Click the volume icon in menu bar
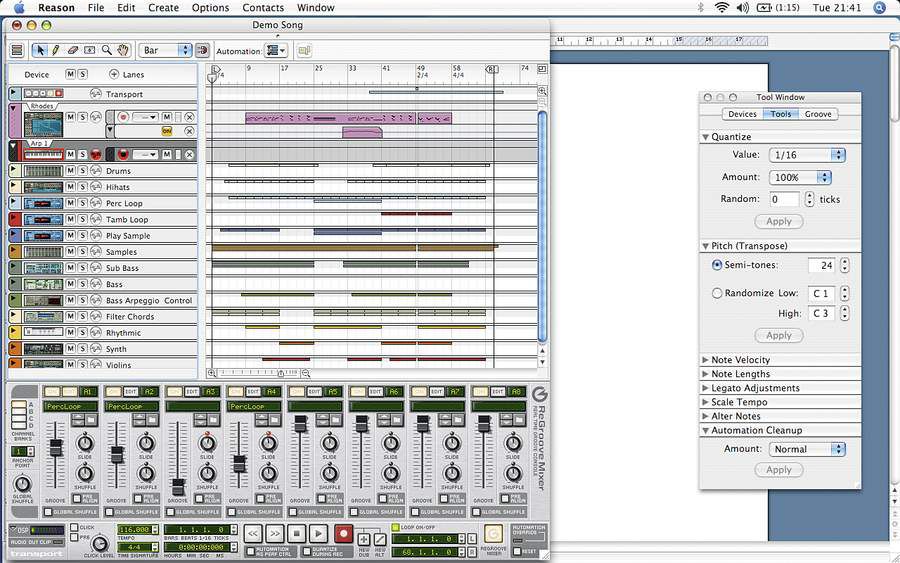Image resolution: width=900 pixels, height=563 pixels. (x=742, y=7)
